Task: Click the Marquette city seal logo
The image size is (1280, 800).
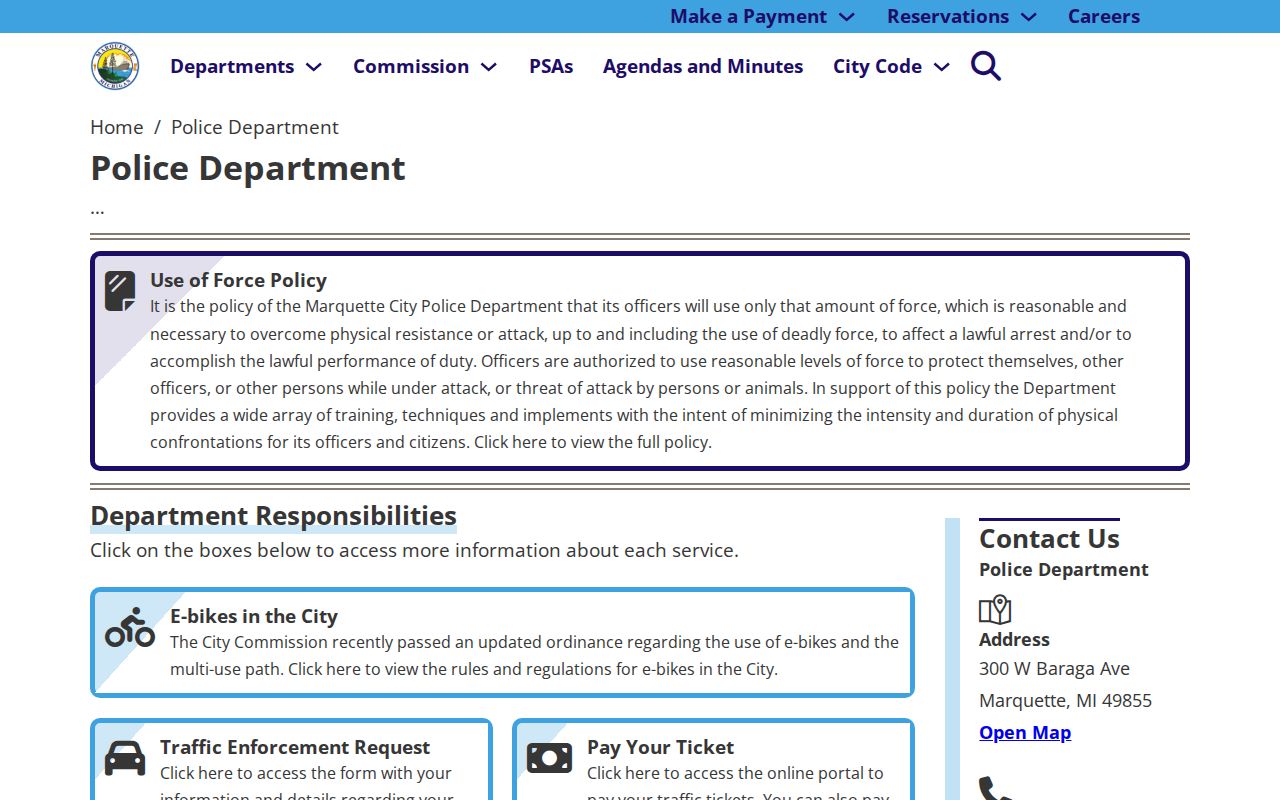Action: [x=115, y=66]
